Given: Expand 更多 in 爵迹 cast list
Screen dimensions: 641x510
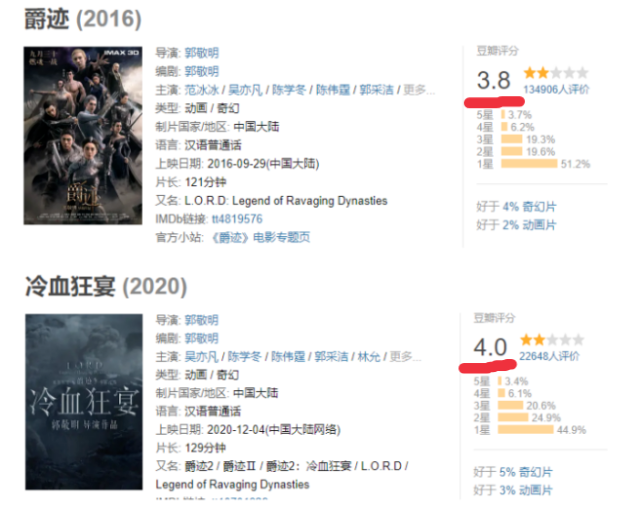Looking at the screenshot, I should tap(419, 90).
